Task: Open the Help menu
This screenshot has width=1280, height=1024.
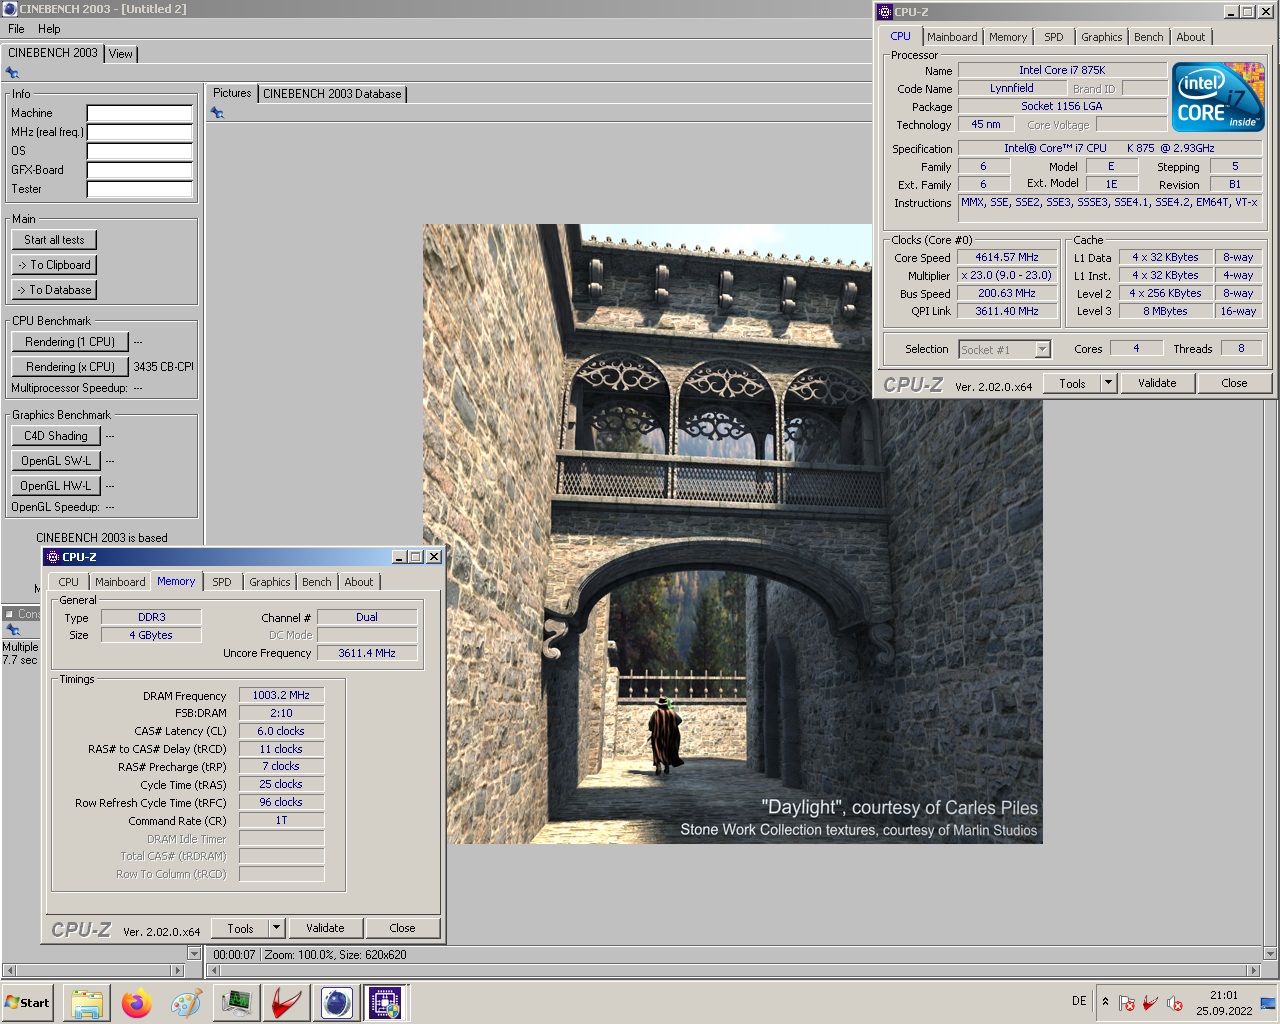Action: 49,29
